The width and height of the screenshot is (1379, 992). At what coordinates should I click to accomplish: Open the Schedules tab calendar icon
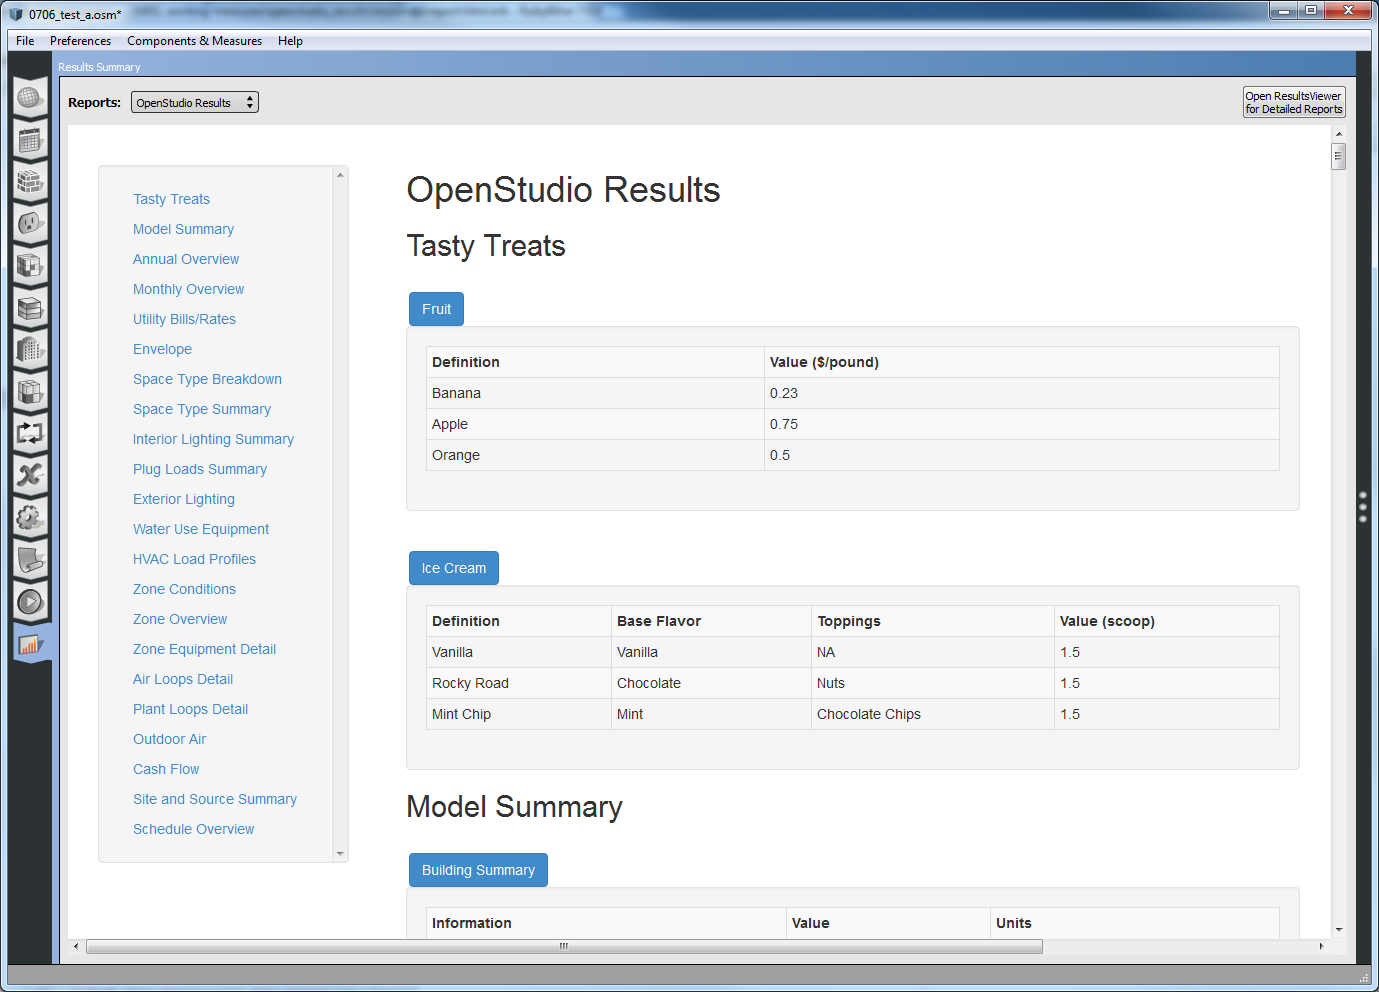(30, 140)
